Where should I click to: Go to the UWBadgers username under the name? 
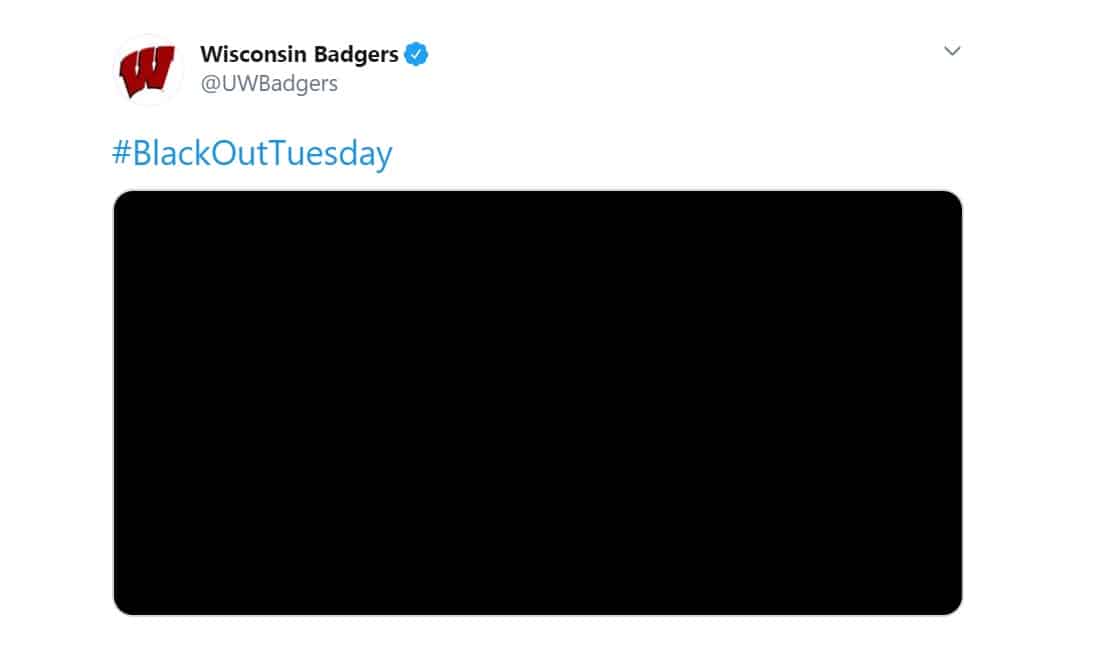click(x=269, y=84)
